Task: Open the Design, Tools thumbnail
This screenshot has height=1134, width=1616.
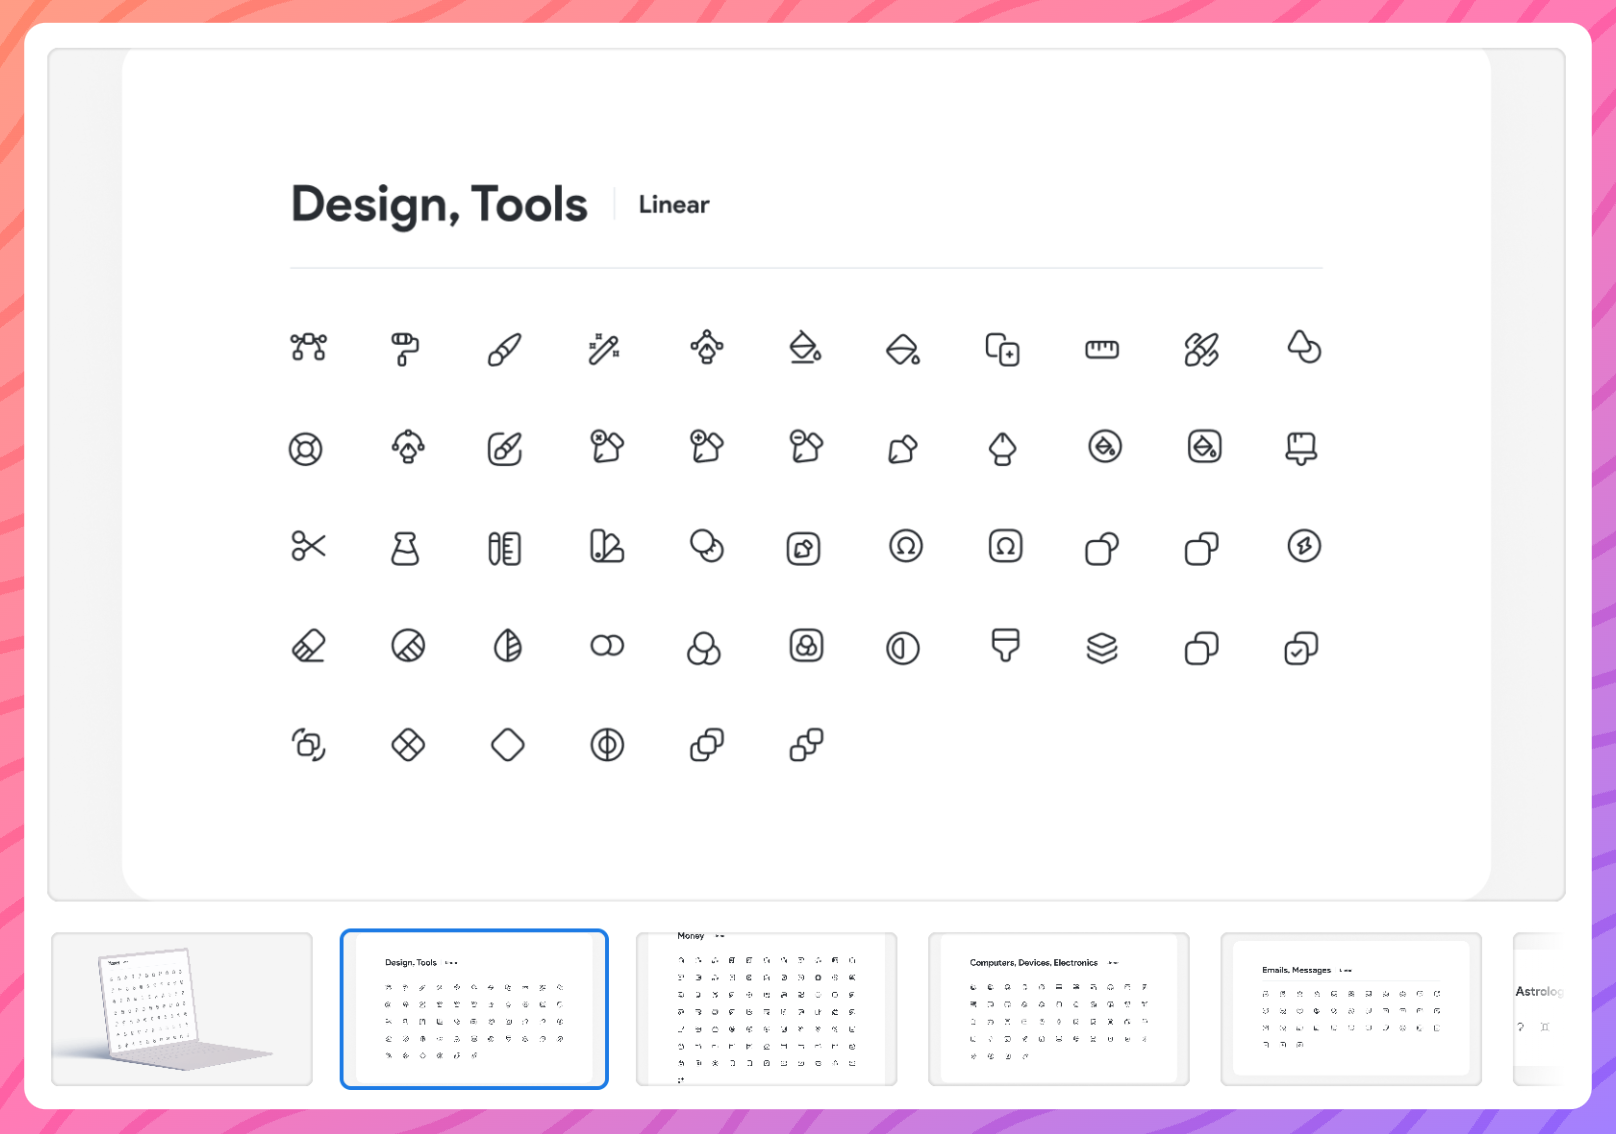Action: (x=474, y=1009)
